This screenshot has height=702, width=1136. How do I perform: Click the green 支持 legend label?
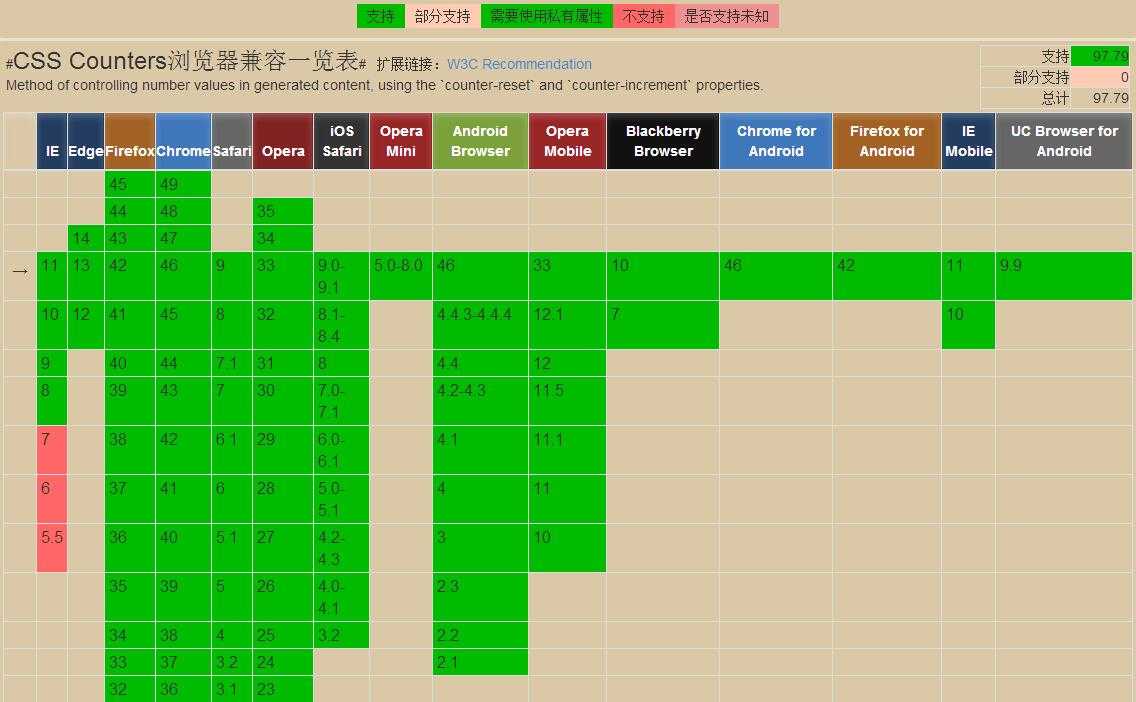point(380,16)
